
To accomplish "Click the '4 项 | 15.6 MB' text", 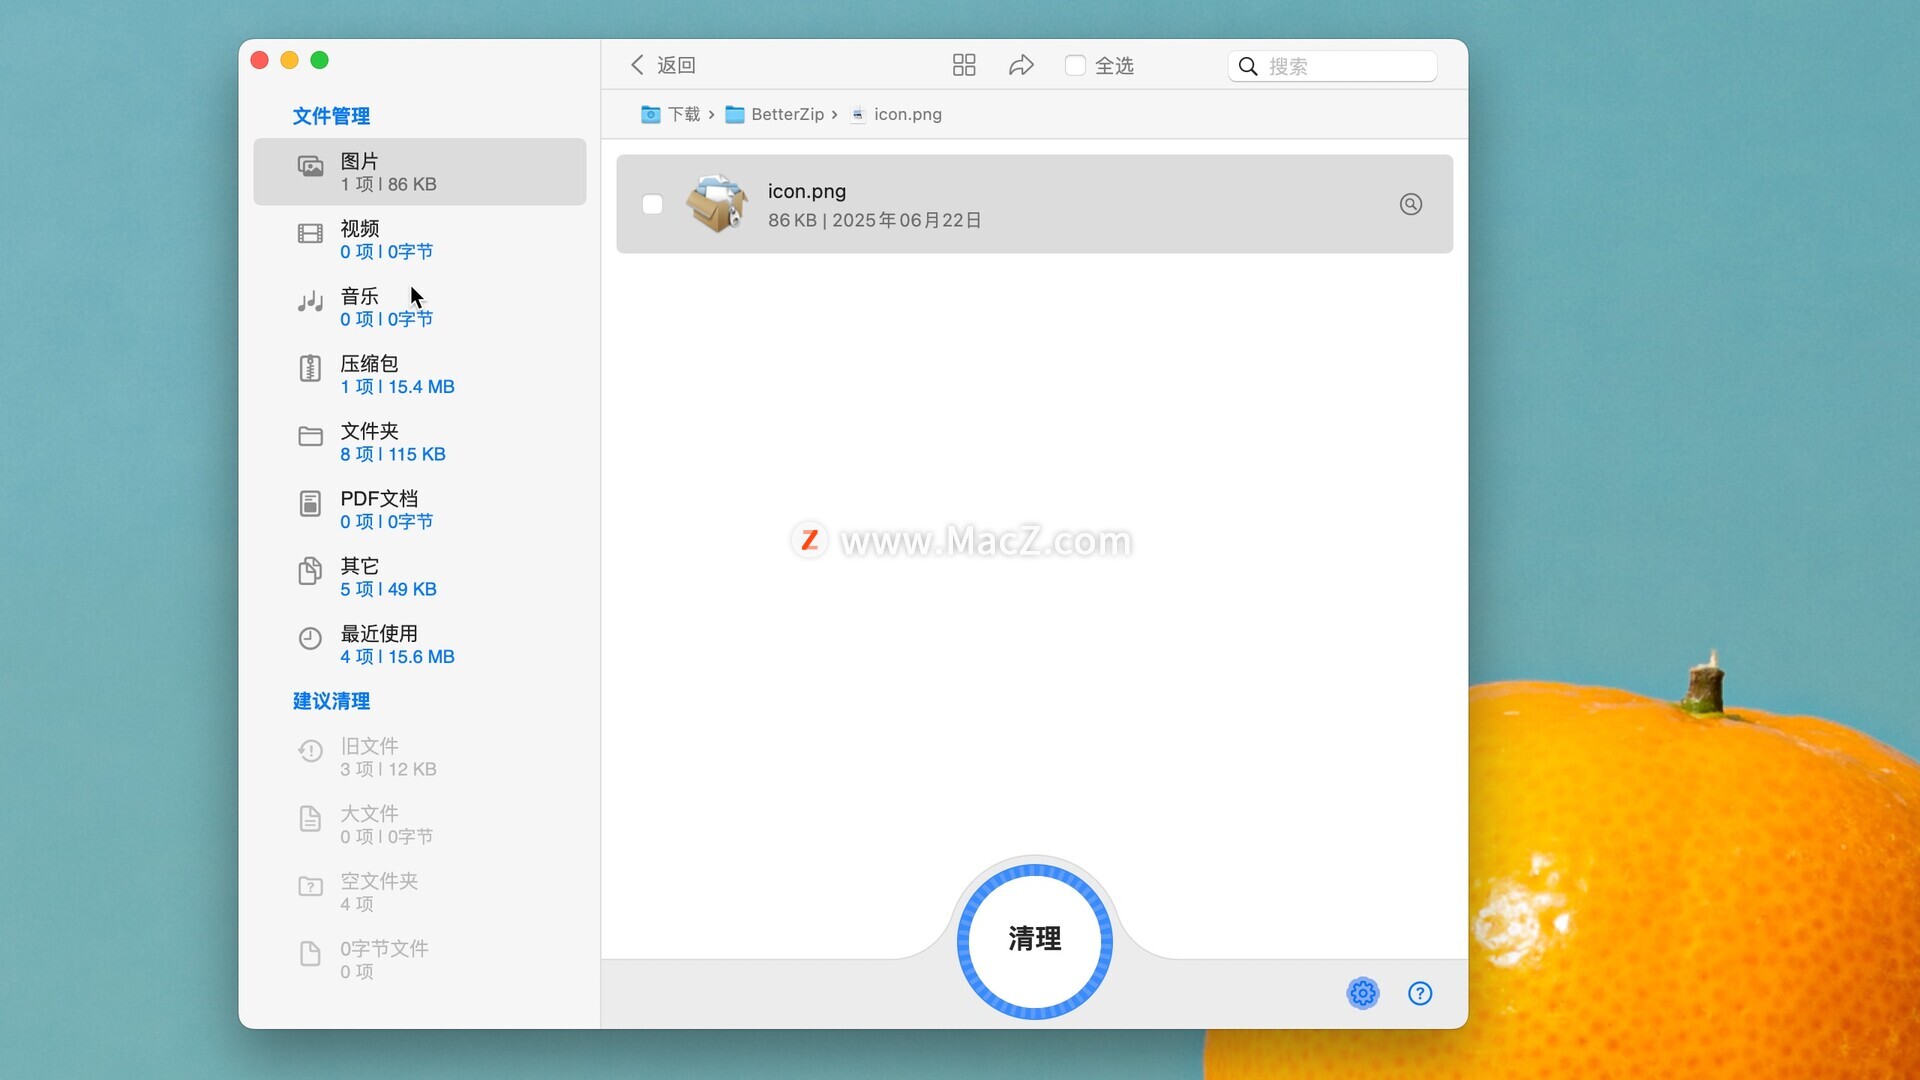I will pos(397,657).
